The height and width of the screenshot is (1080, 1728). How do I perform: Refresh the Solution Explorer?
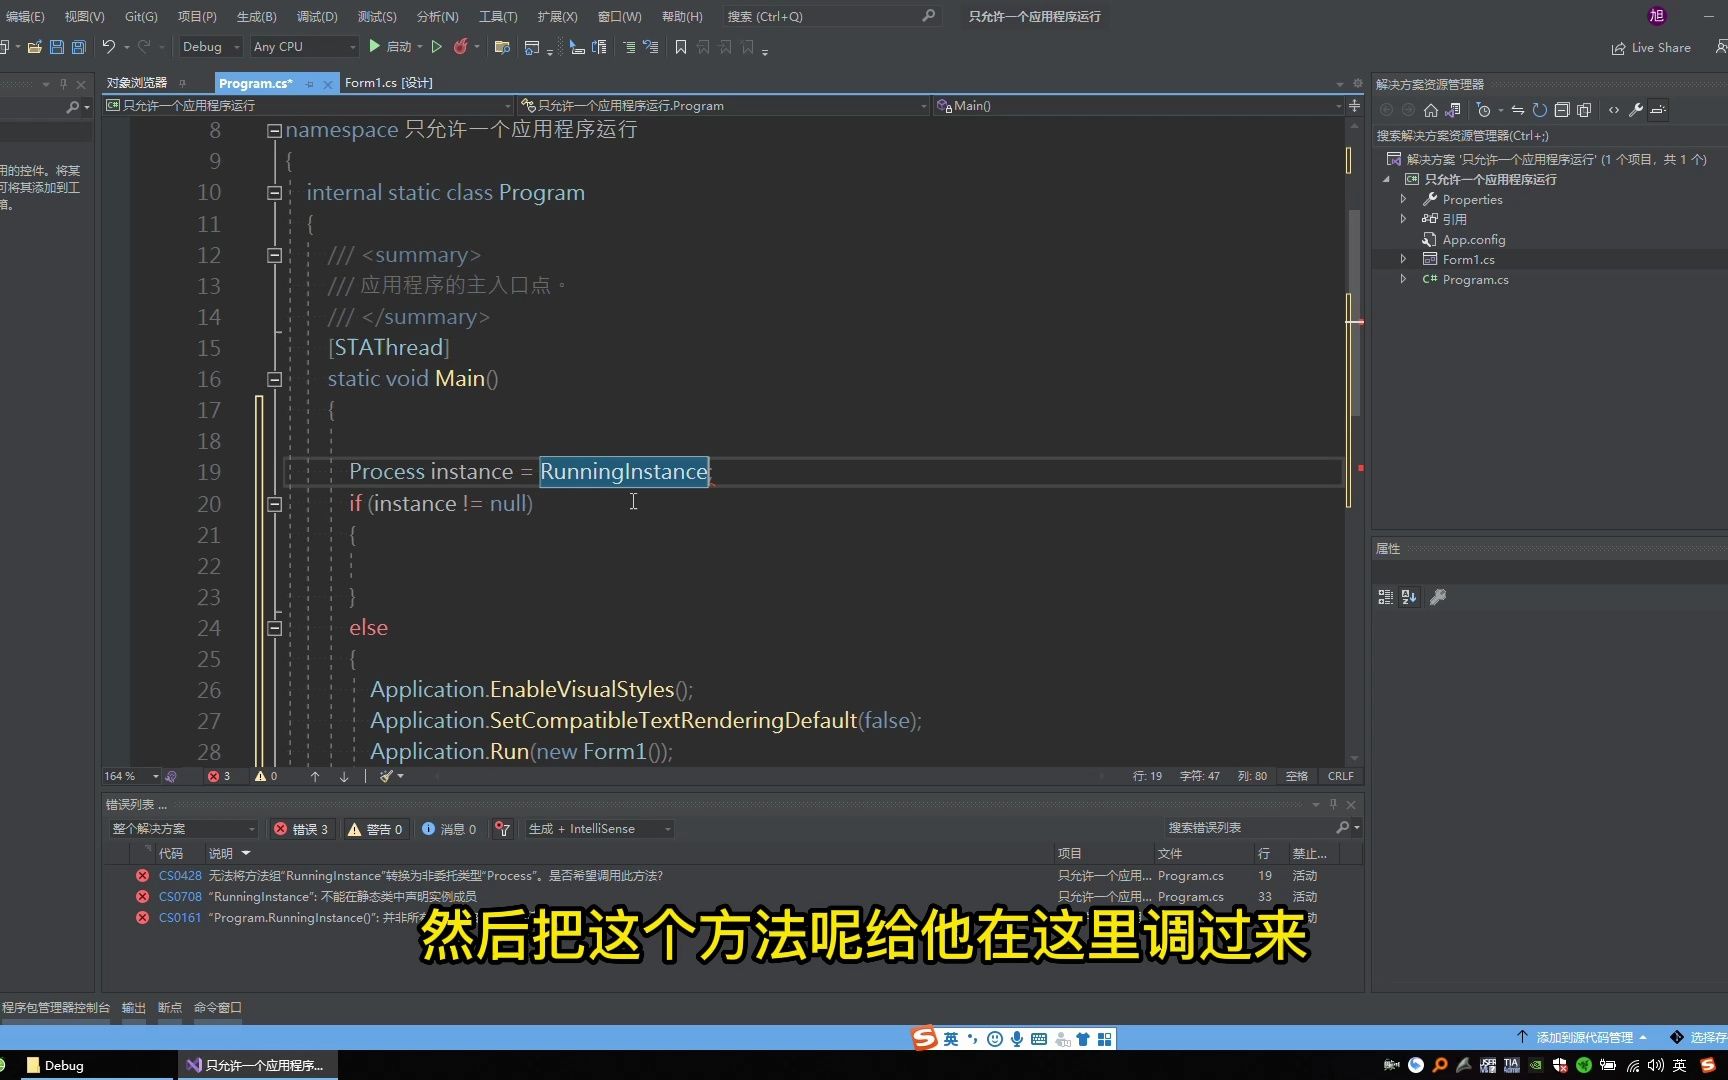(x=1539, y=111)
